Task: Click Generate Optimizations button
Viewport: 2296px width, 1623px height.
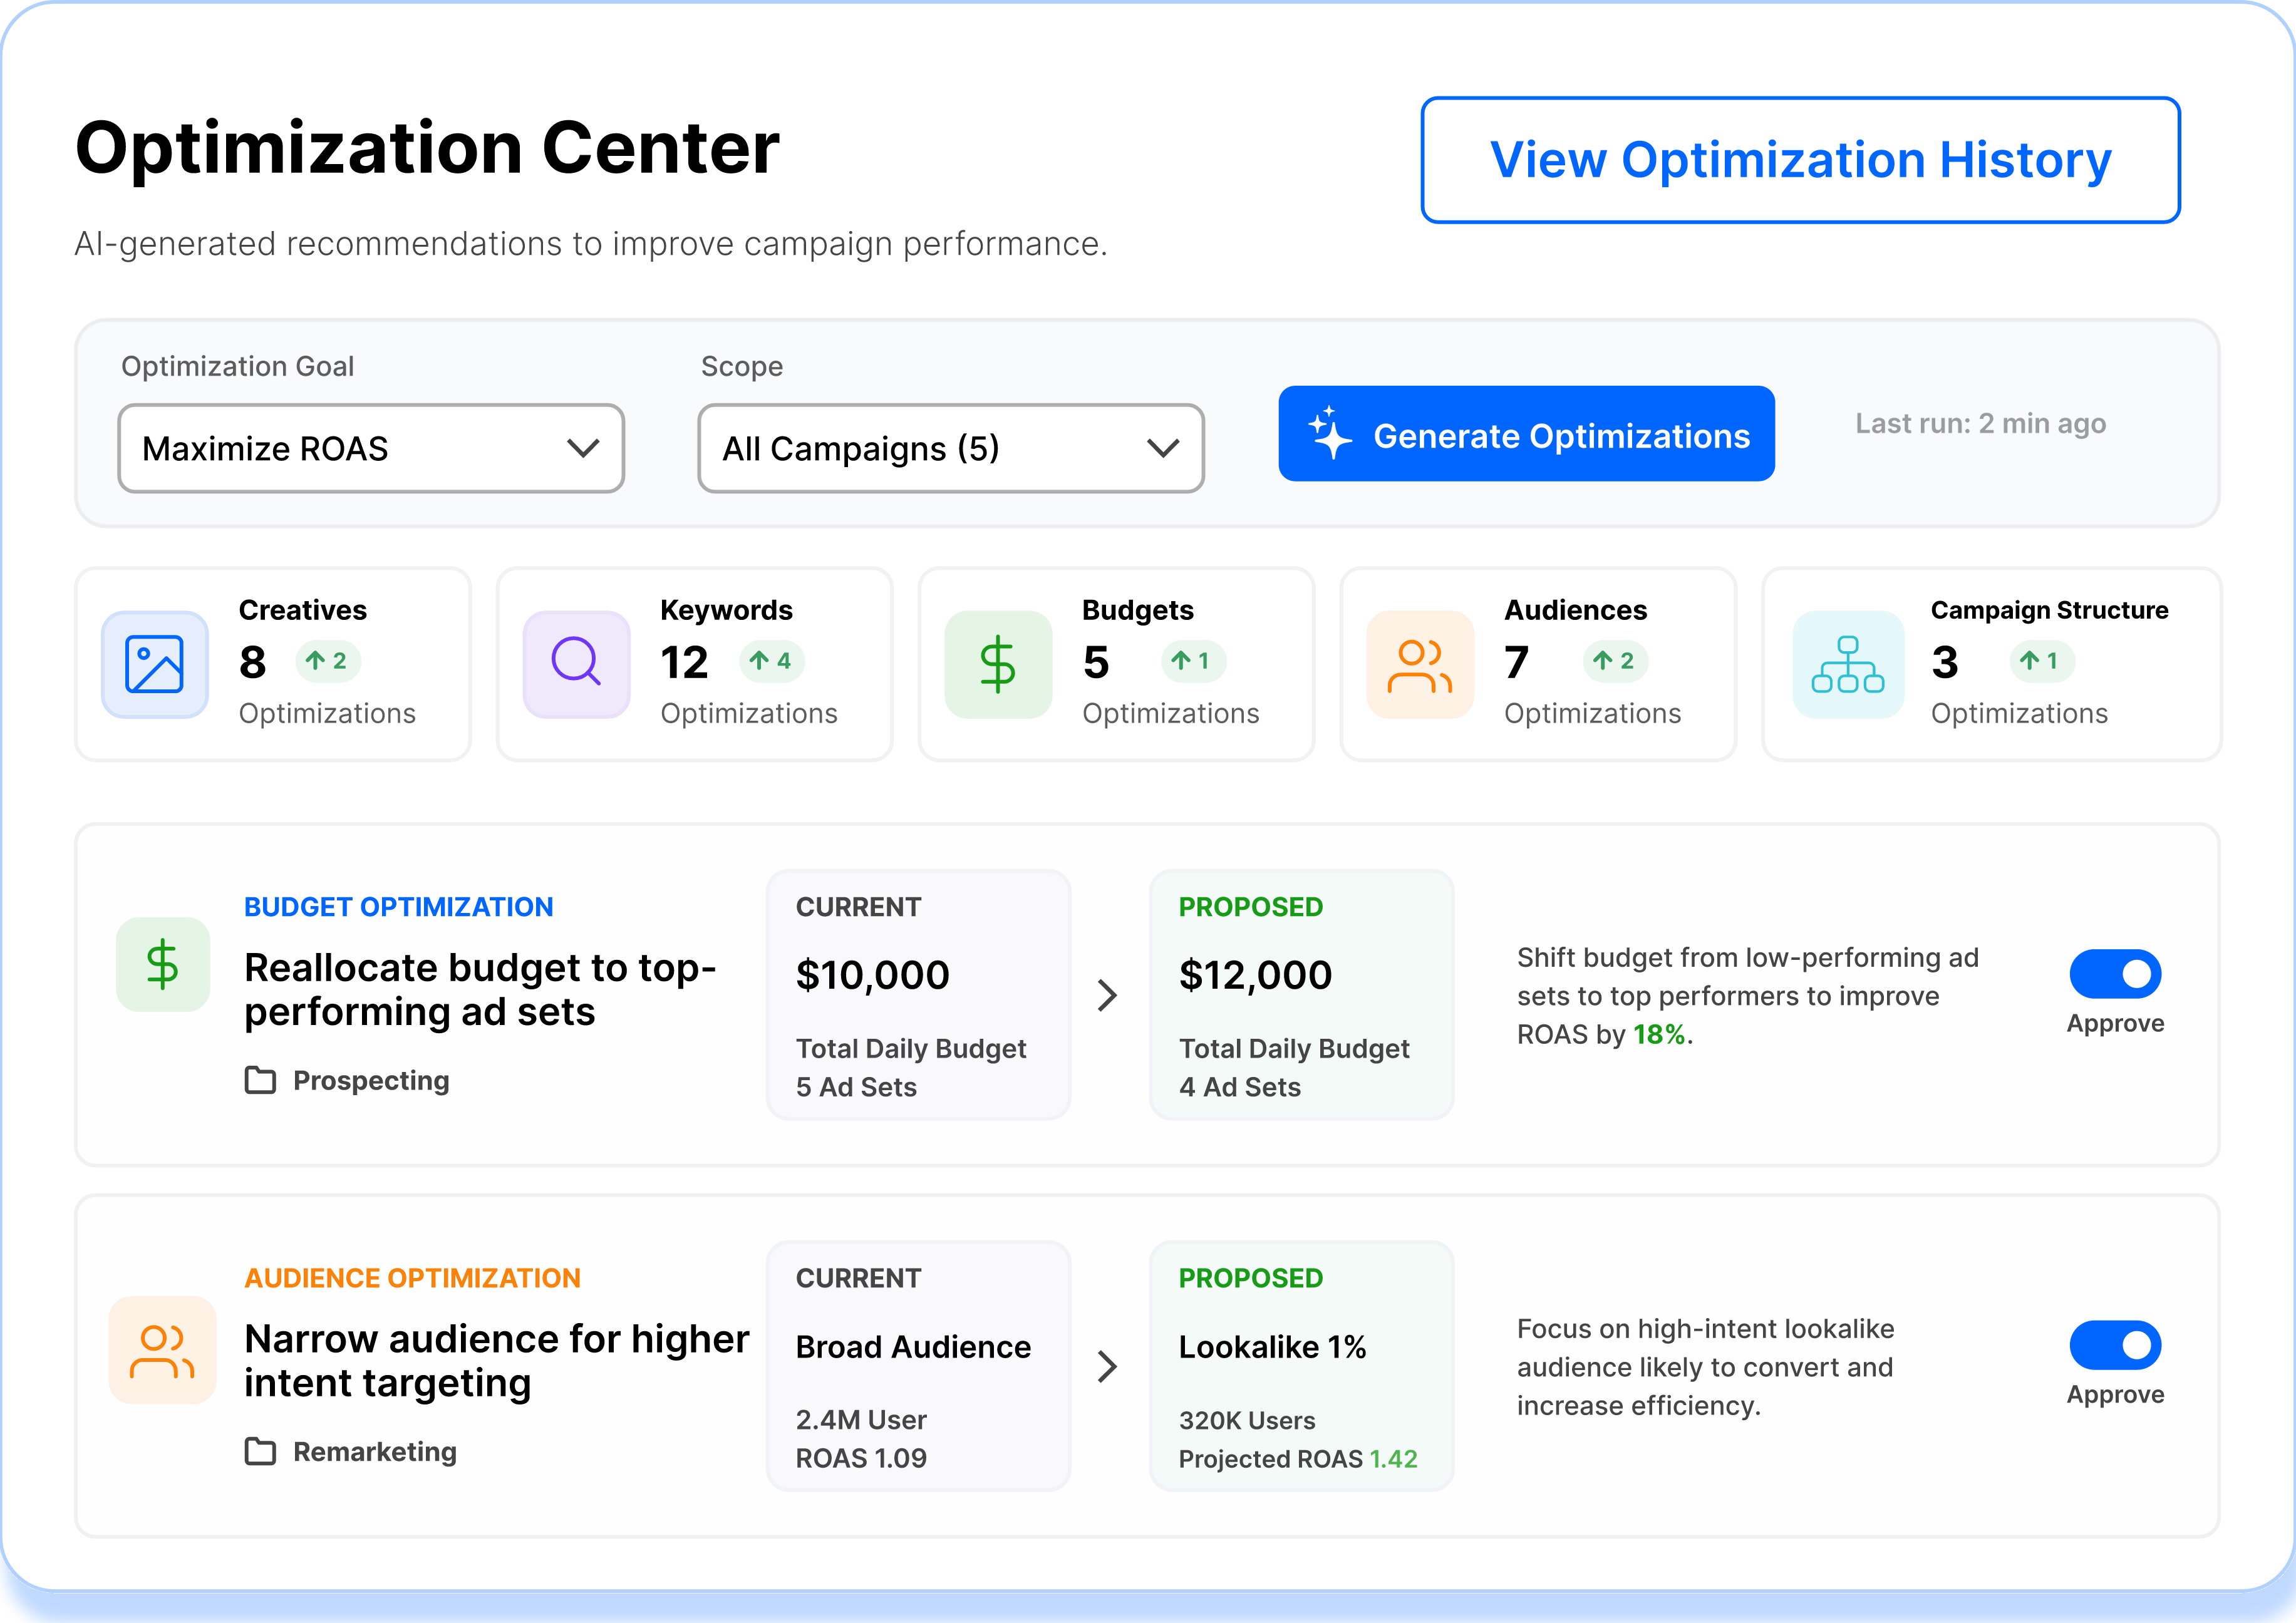Action: tap(1526, 433)
